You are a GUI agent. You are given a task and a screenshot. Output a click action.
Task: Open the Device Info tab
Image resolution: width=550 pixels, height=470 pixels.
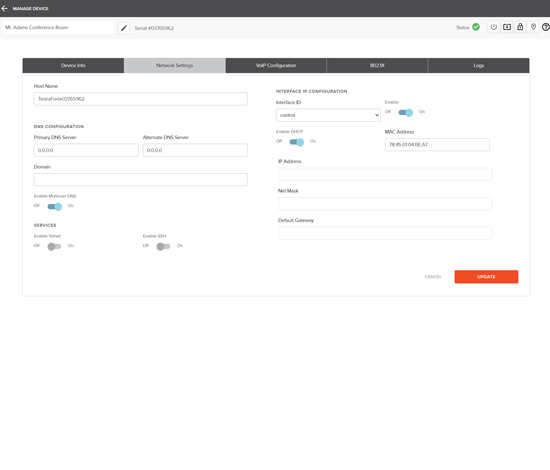click(x=73, y=66)
